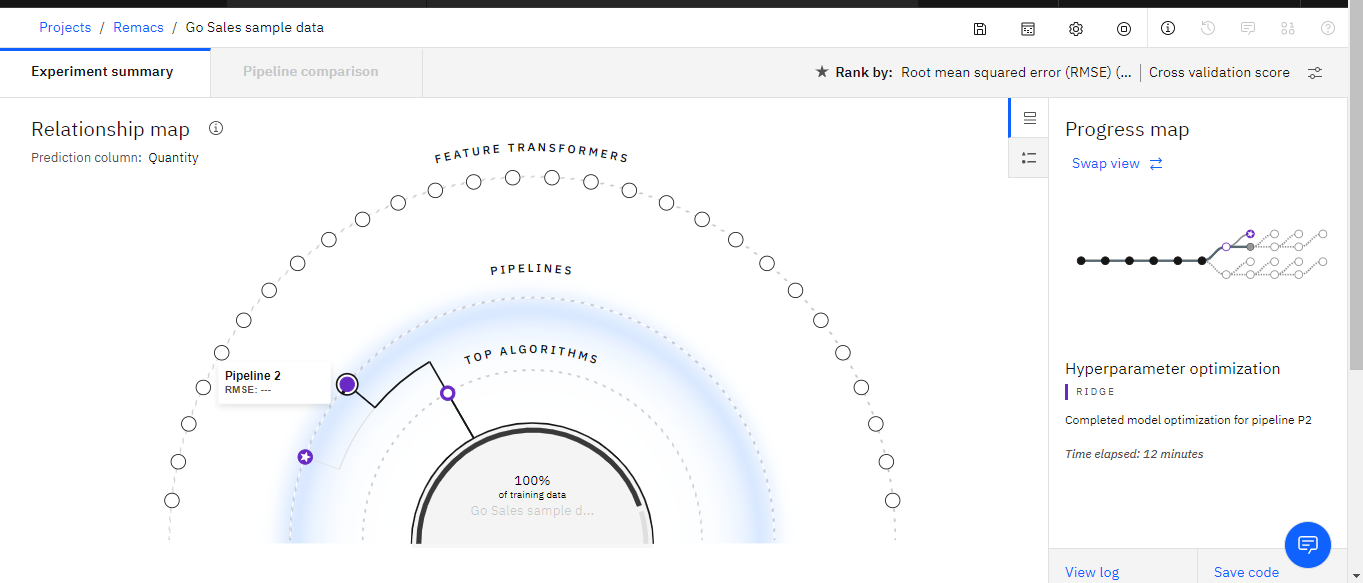The image size is (1363, 583).
Task: Click the Cross validation score option
Action: [1219, 72]
